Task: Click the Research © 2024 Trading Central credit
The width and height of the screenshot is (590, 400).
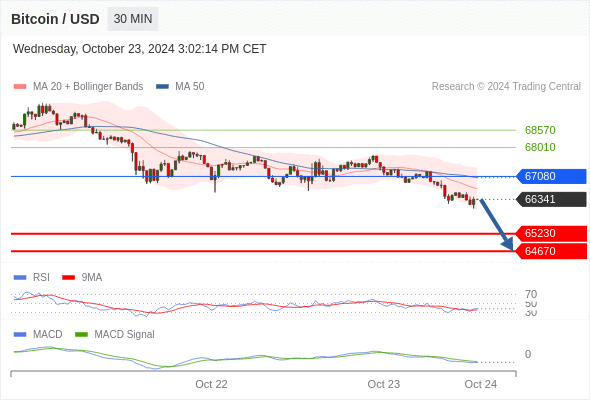Action: tap(506, 87)
